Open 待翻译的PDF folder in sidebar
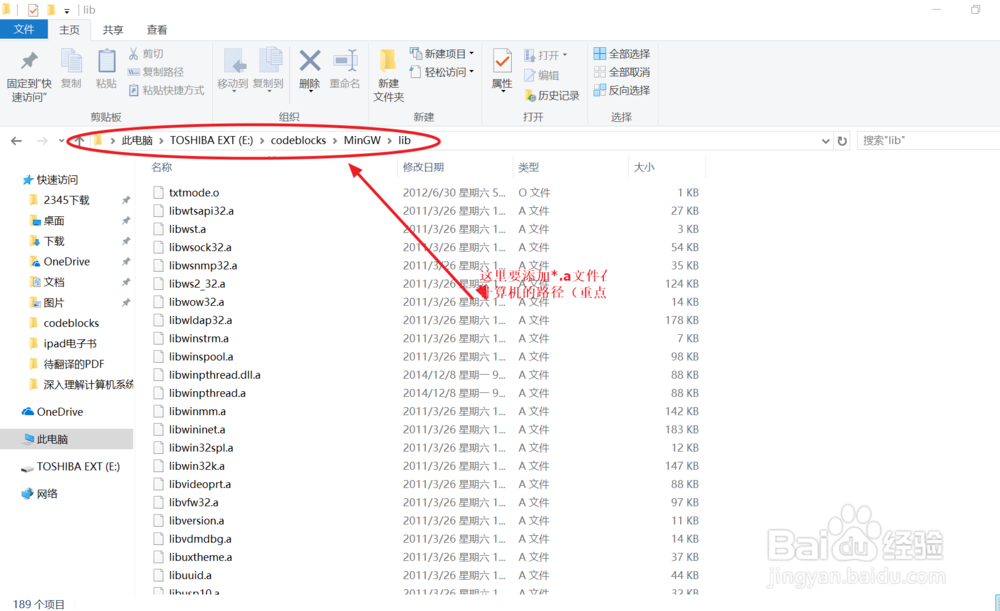 pos(67,364)
